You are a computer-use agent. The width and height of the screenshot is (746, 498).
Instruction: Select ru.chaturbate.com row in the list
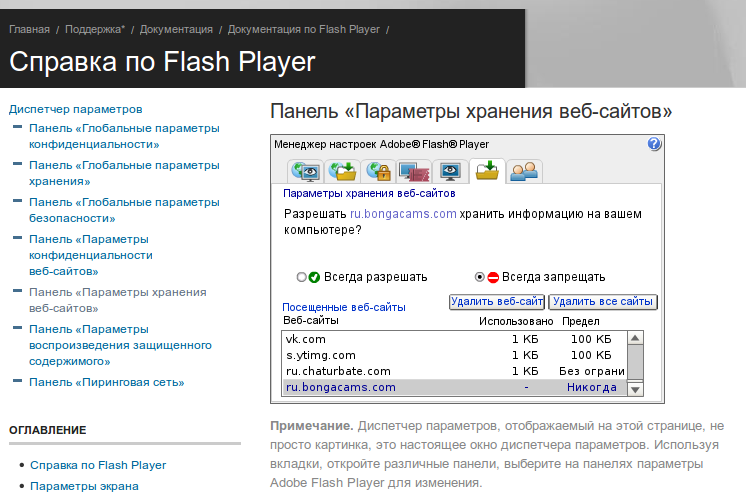(454, 371)
